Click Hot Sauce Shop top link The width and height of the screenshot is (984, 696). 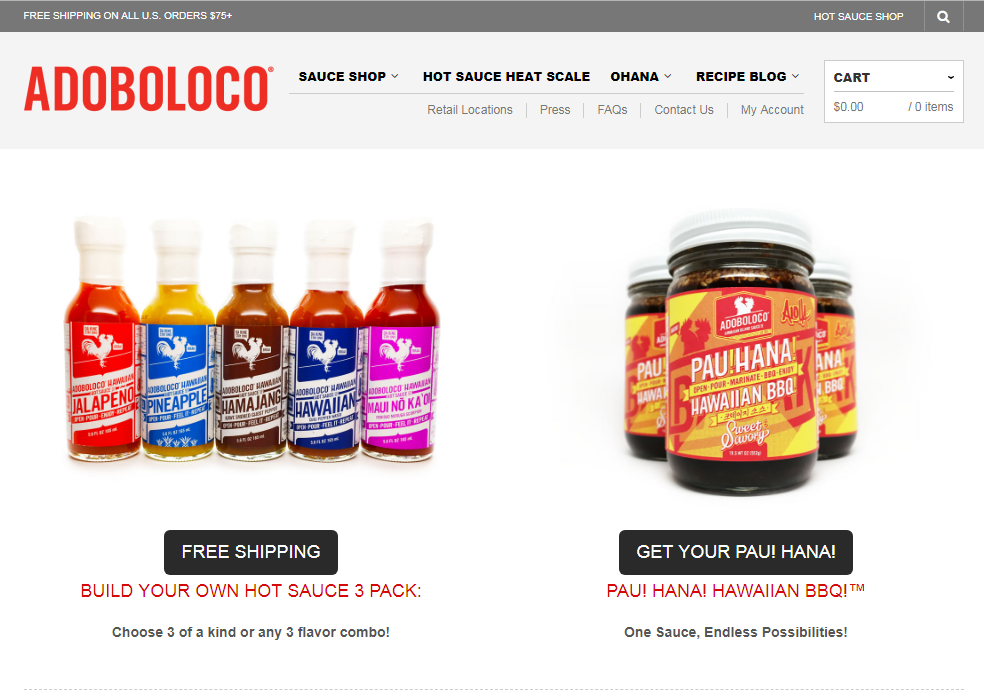(858, 16)
